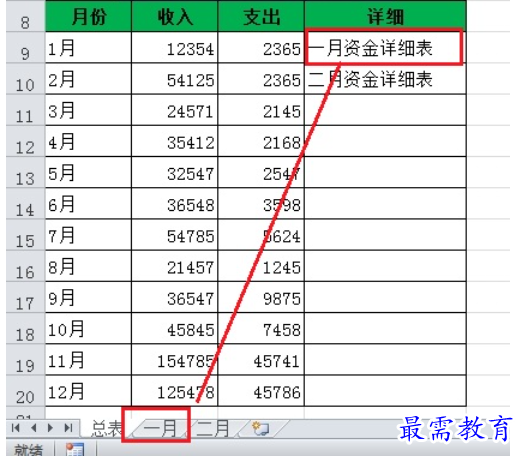Select the 6月 month cell
Viewport: 521px width, 460px height.
click(88, 204)
